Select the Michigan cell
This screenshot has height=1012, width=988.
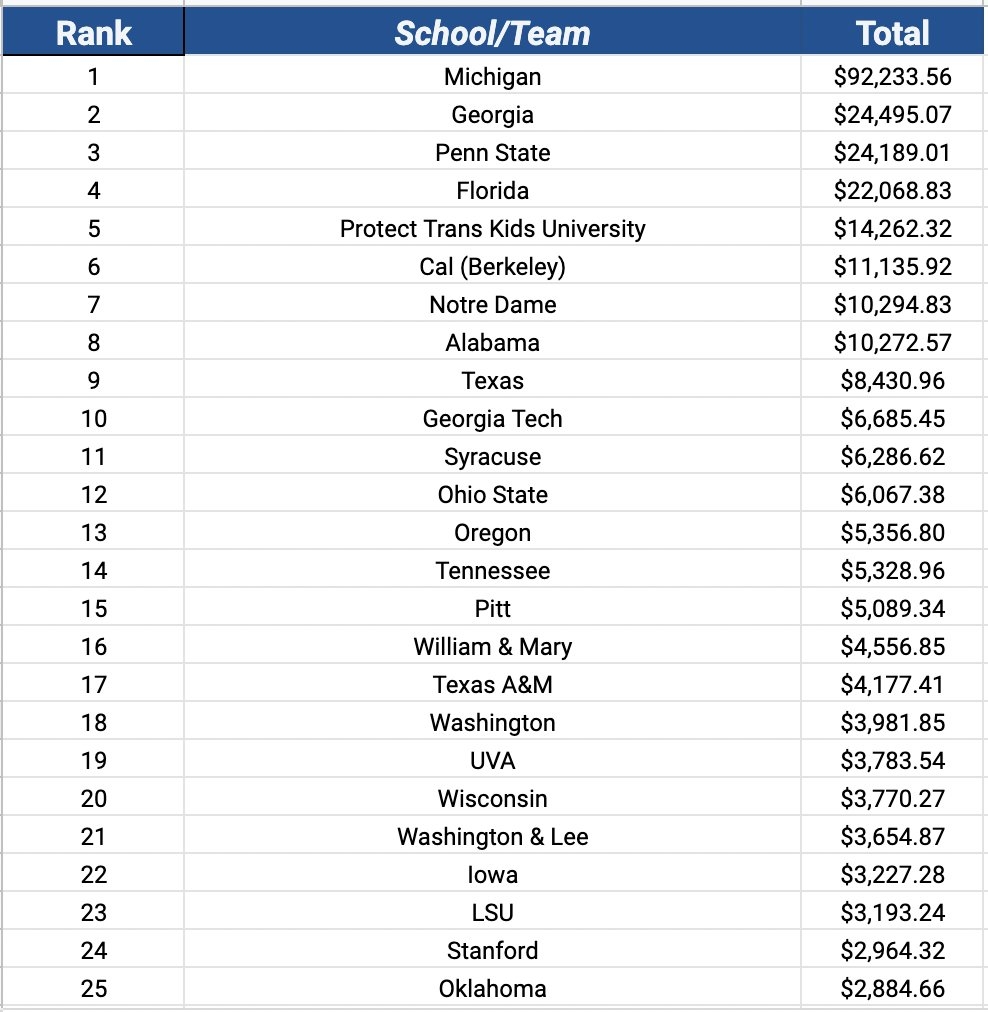tap(492, 77)
